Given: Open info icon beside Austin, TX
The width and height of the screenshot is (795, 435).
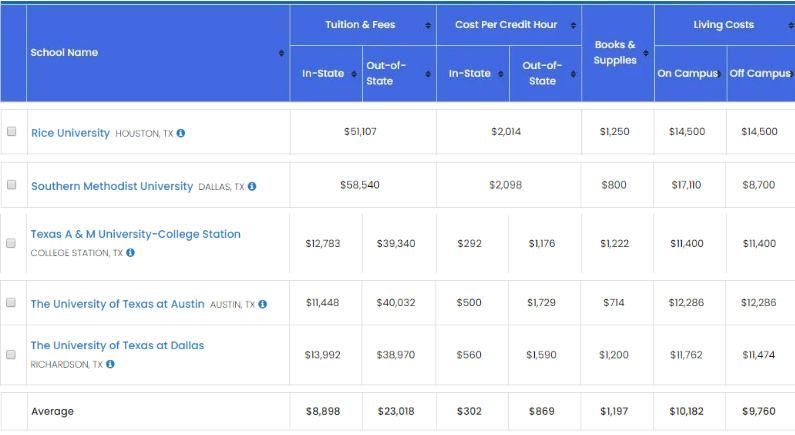Looking at the screenshot, I should (x=263, y=304).
